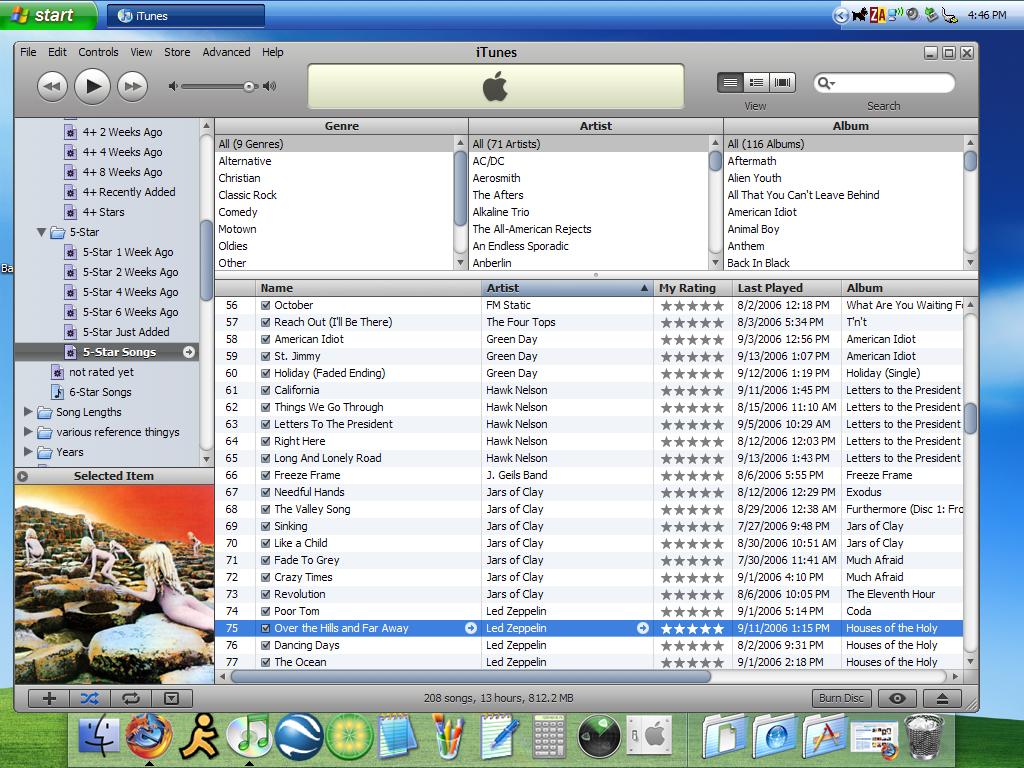The height and width of the screenshot is (768, 1024).
Task: Click the Burn Disc button
Action: [x=841, y=698]
